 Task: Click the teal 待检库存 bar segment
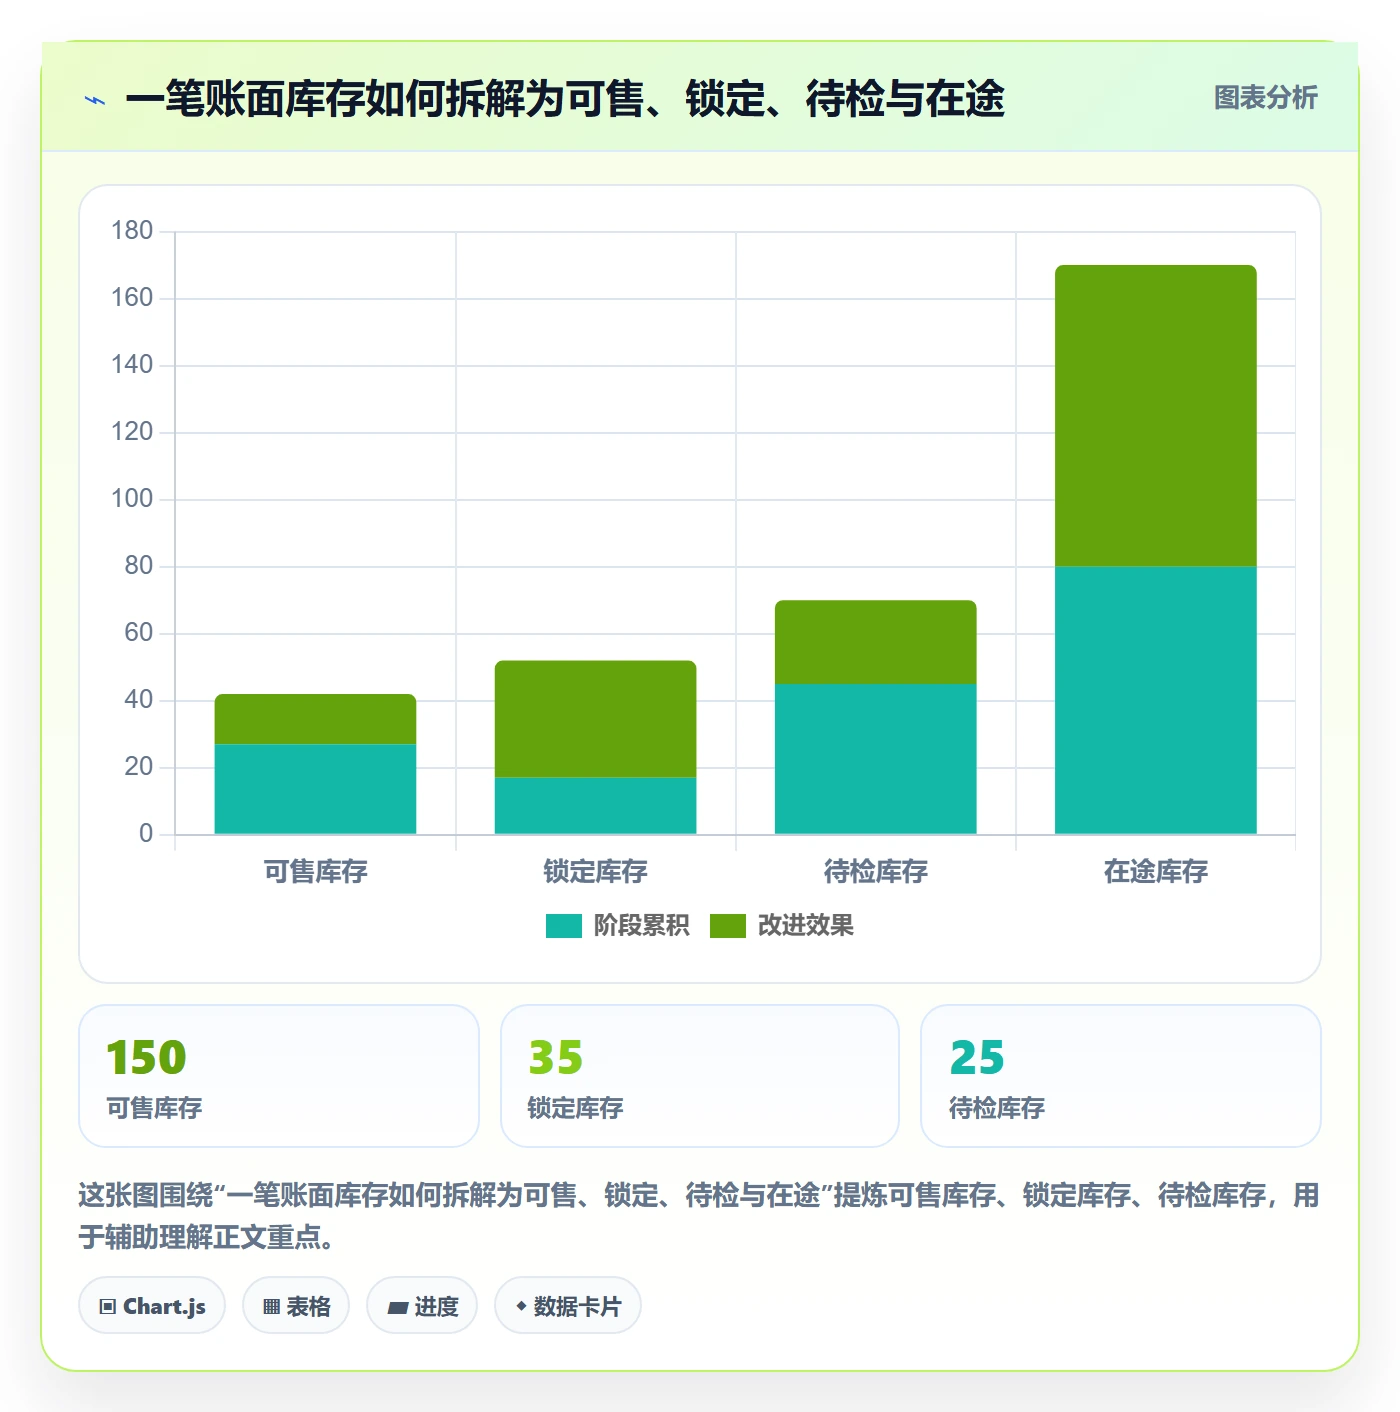876,759
